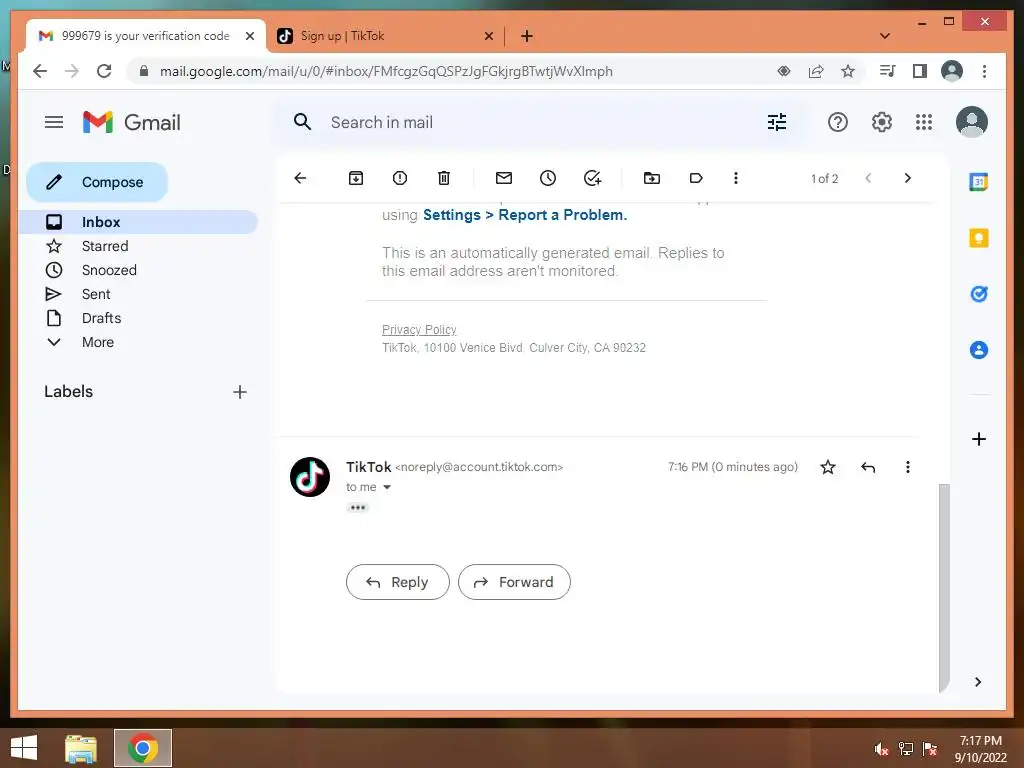Screen dimensions: 1024x768
Task: Open the Google apps grid
Action: (x=924, y=122)
